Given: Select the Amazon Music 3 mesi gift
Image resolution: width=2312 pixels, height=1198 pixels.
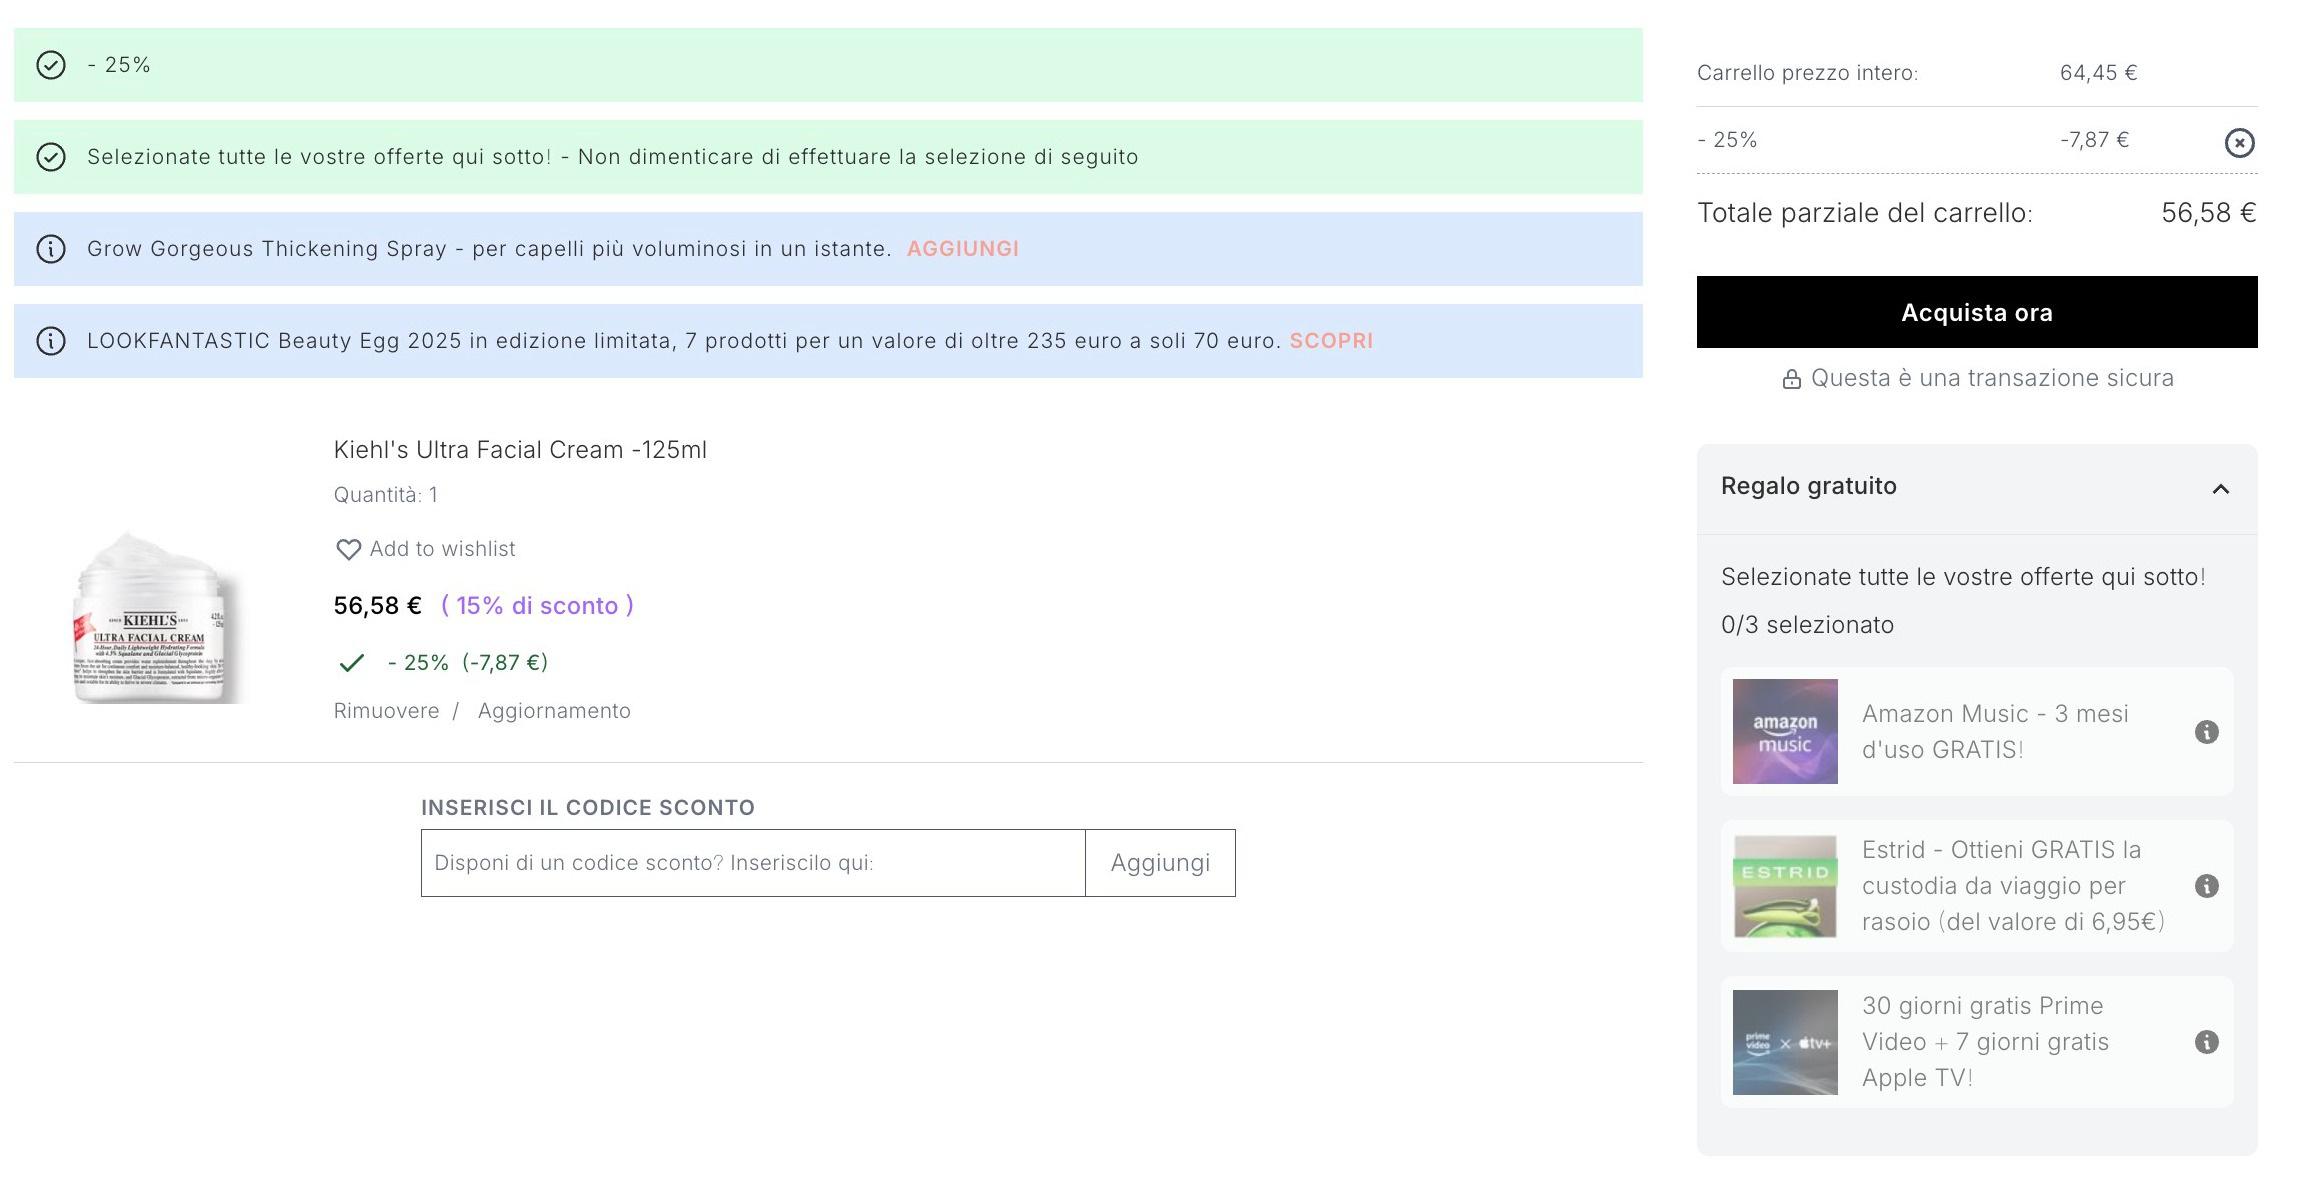Looking at the screenshot, I should point(1976,732).
